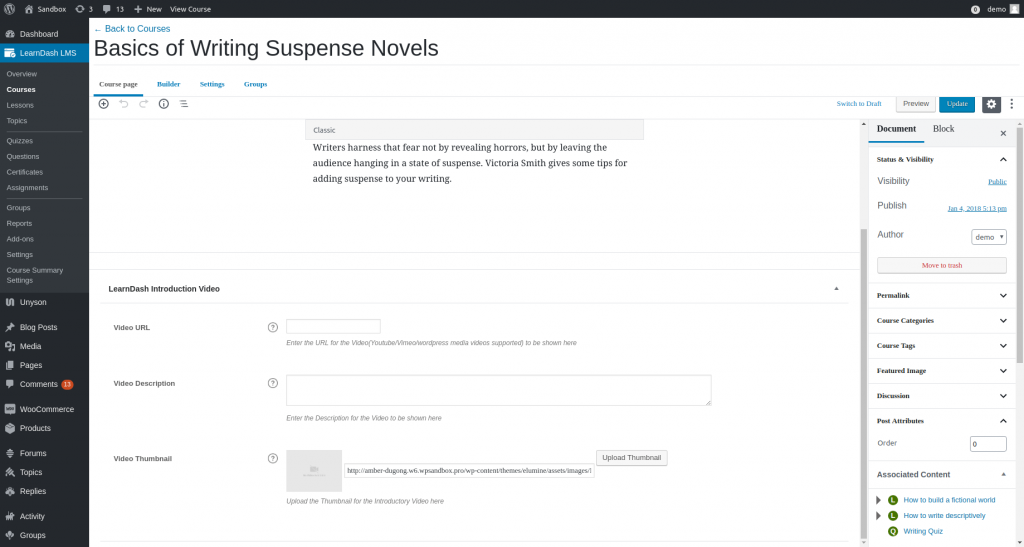Click the Back to Courses link

[x=132, y=29]
